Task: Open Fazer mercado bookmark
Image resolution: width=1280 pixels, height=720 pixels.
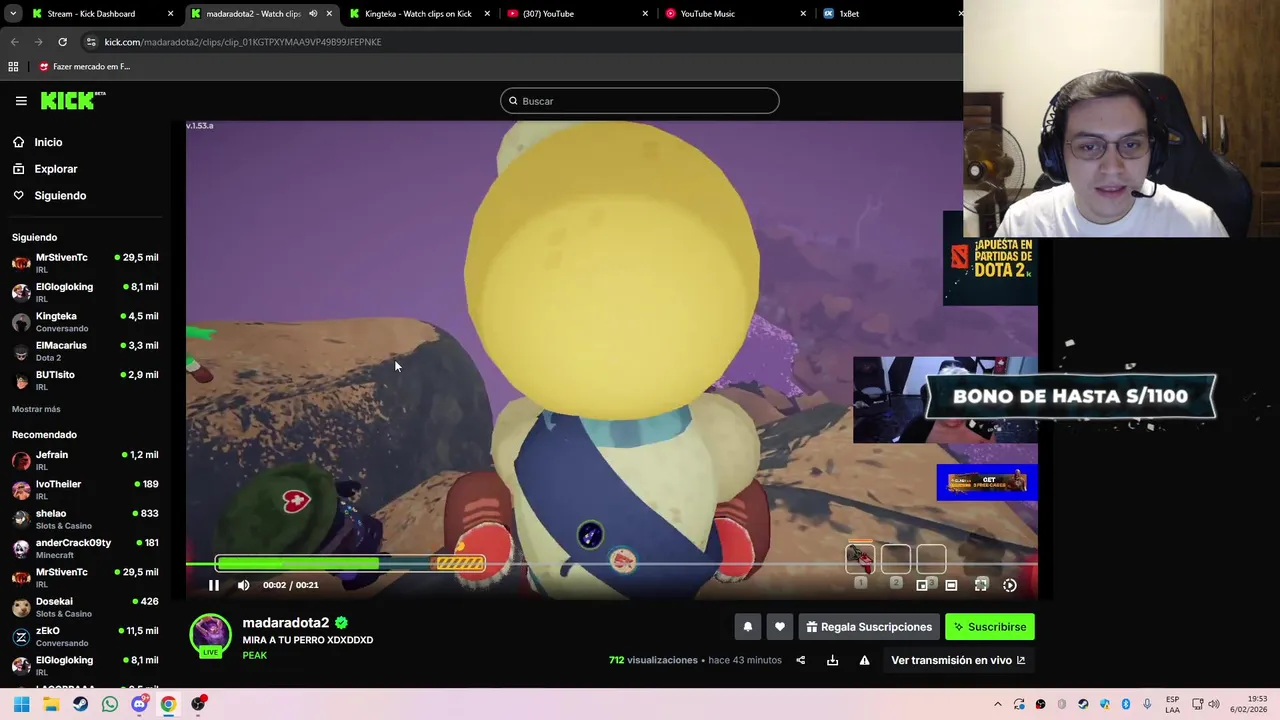Action: click(84, 67)
